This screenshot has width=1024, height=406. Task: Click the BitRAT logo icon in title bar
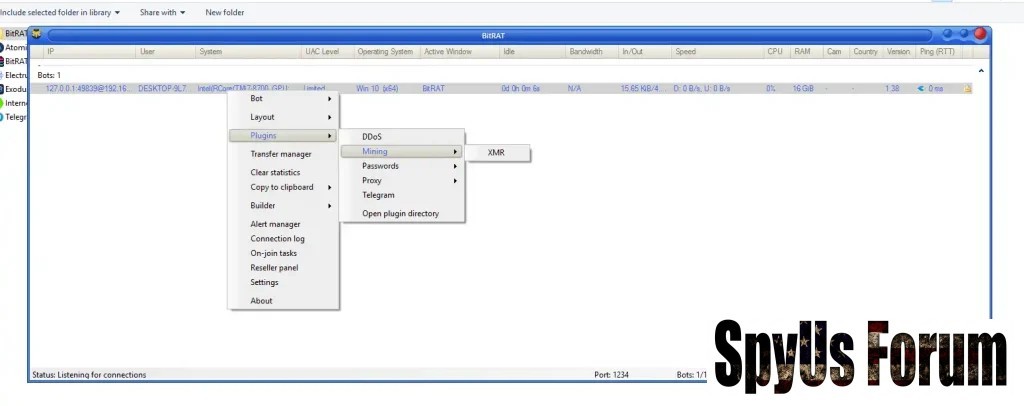pyautogui.click(x=37, y=34)
